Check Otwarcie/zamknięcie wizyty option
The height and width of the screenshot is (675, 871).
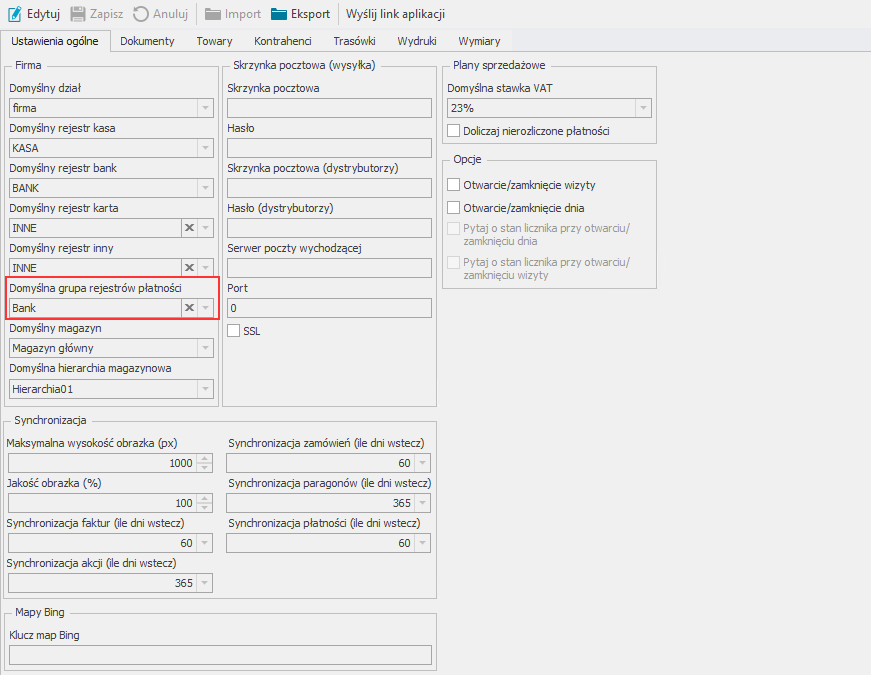pyautogui.click(x=454, y=185)
